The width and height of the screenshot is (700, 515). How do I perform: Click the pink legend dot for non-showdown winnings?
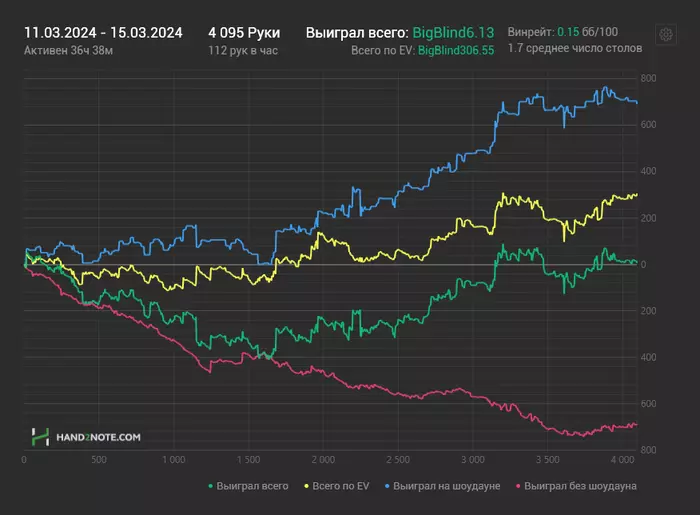(x=516, y=487)
